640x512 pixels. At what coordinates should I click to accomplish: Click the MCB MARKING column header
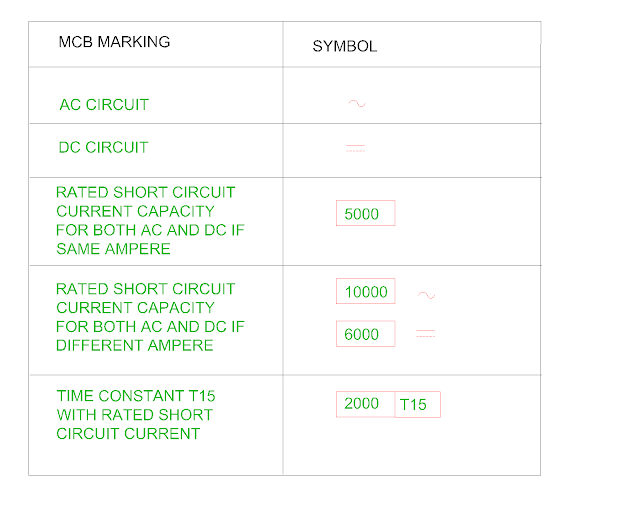pyautogui.click(x=114, y=42)
